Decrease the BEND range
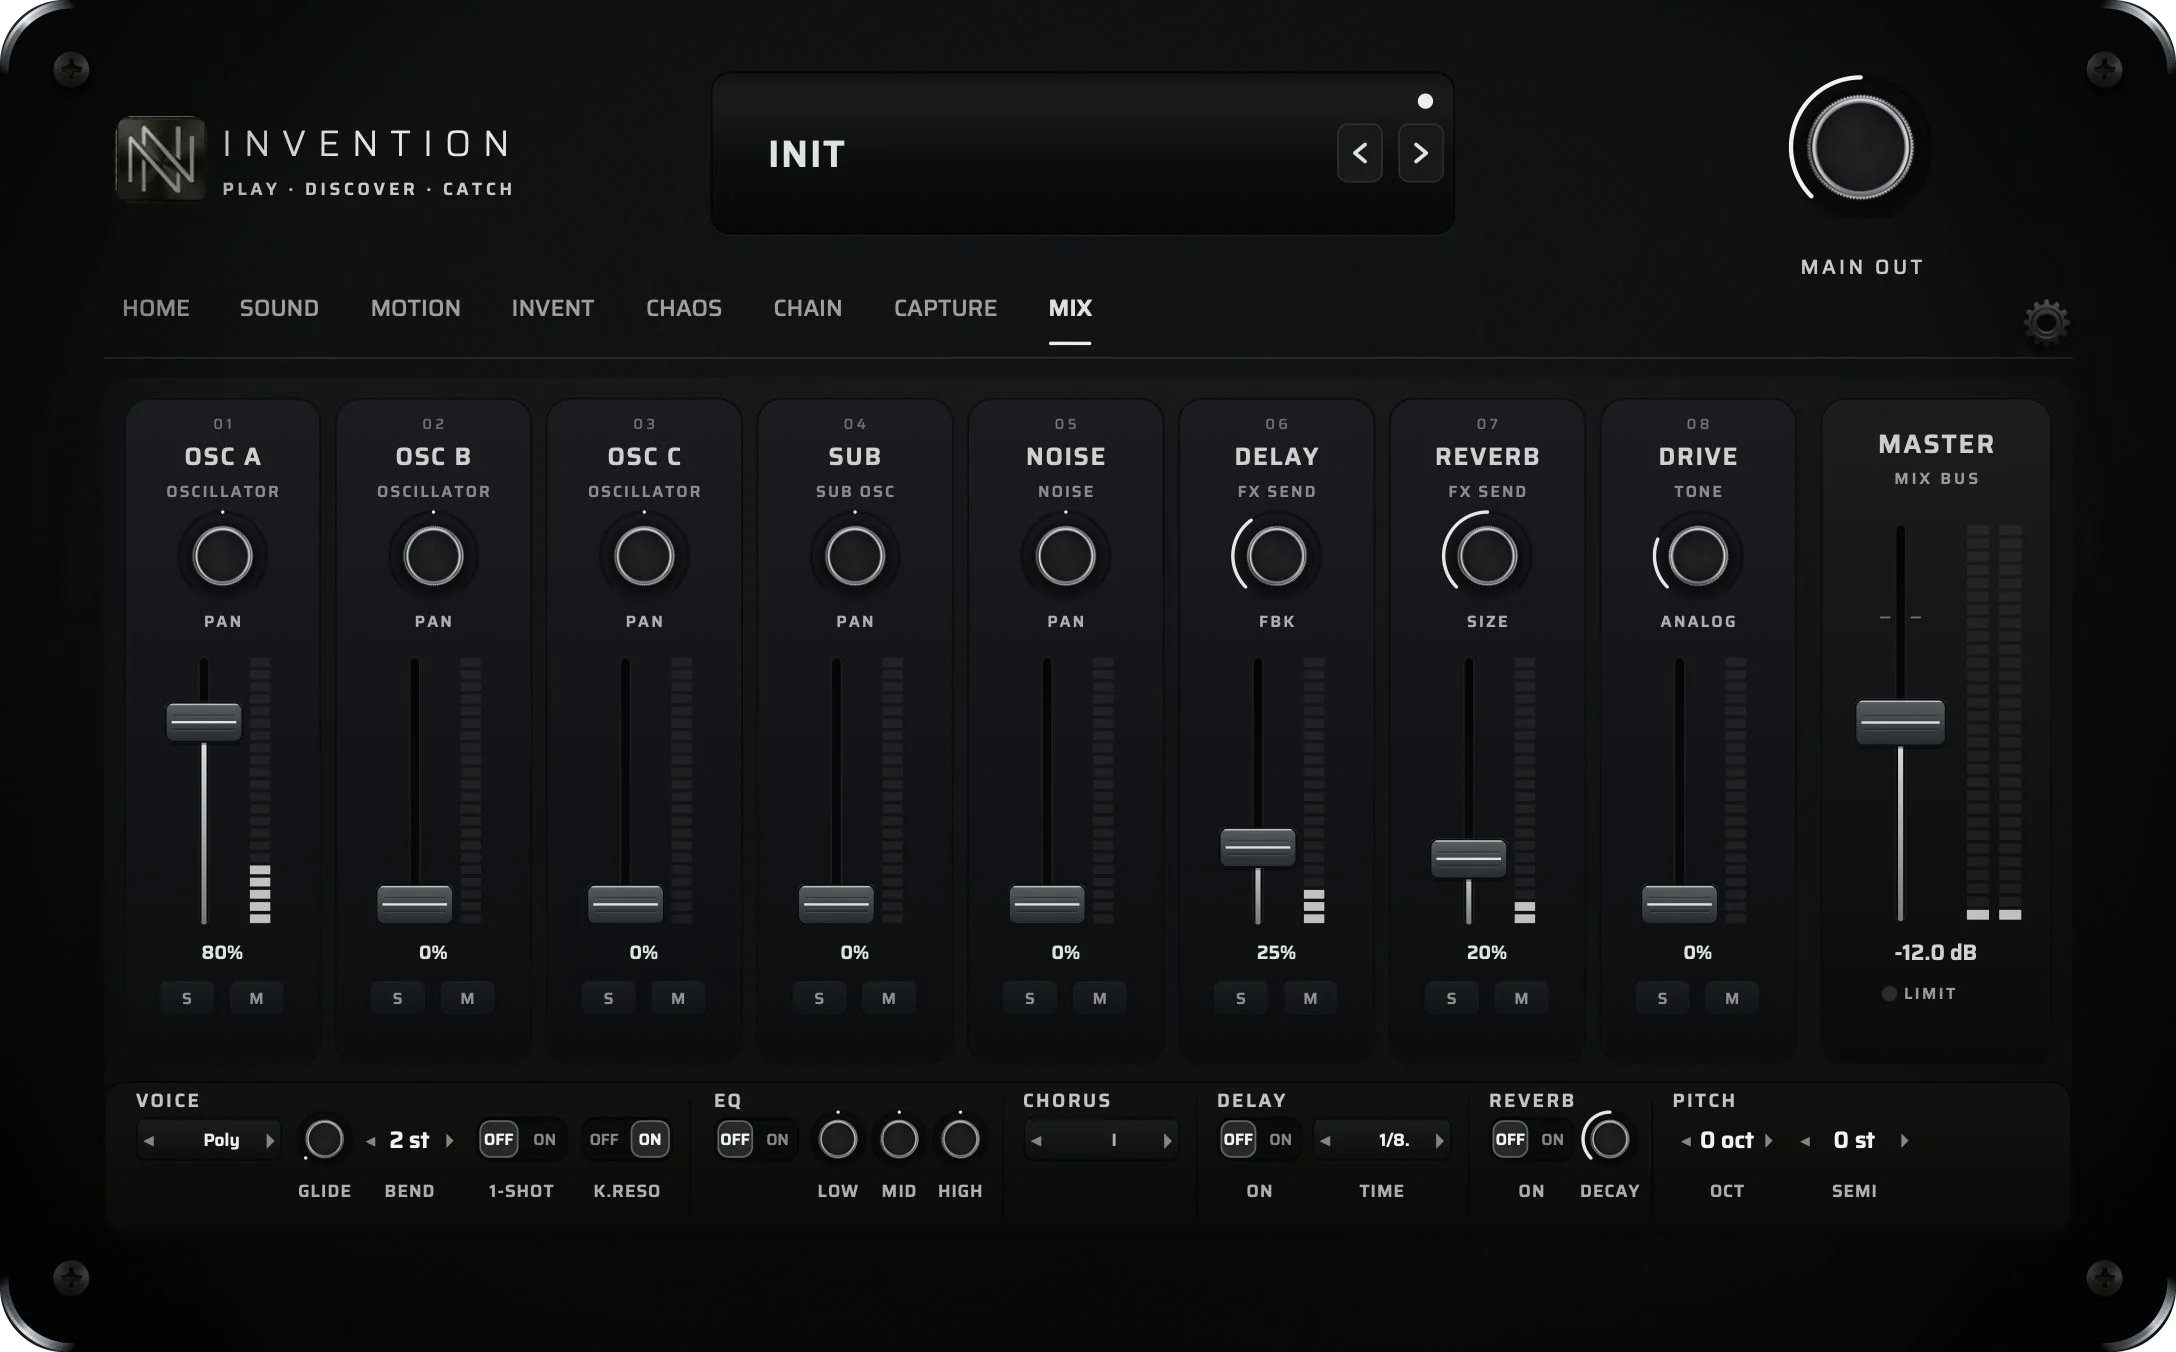The image size is (2176, 1352). (371, 1141)
